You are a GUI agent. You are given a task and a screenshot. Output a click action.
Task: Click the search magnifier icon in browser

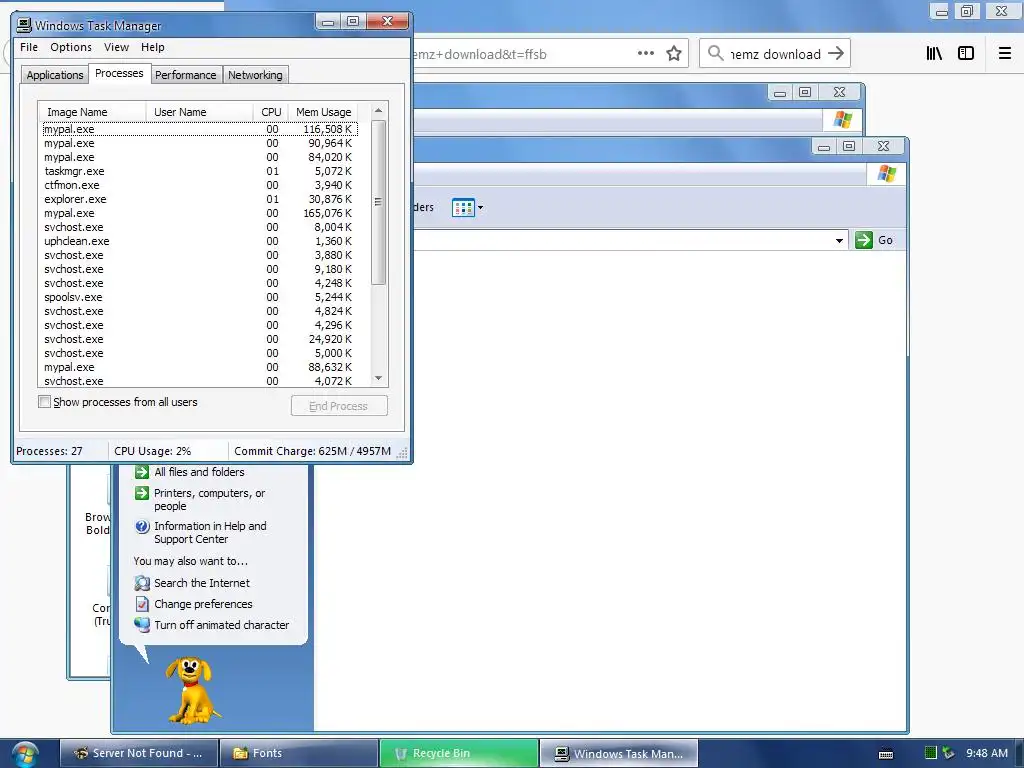click(x=716, y=54)
